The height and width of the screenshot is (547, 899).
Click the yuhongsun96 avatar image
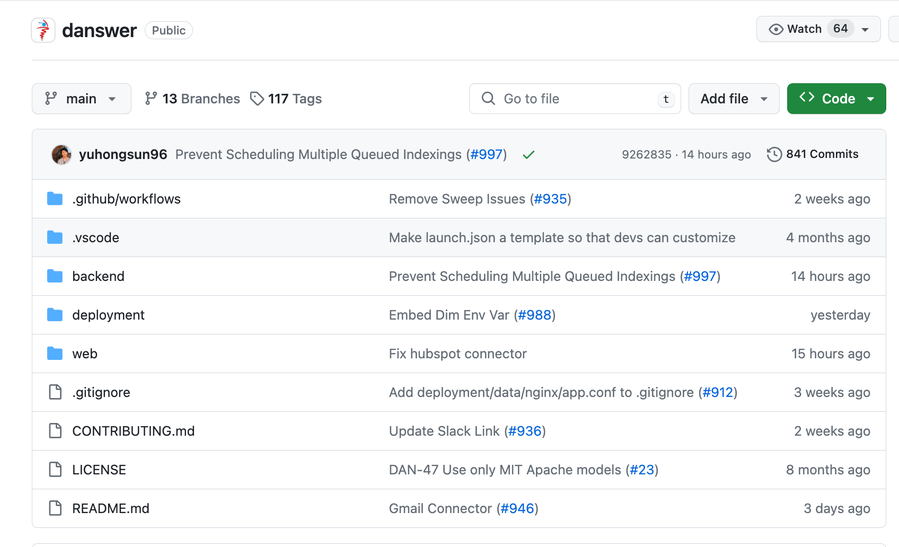(x=61, y=155)
